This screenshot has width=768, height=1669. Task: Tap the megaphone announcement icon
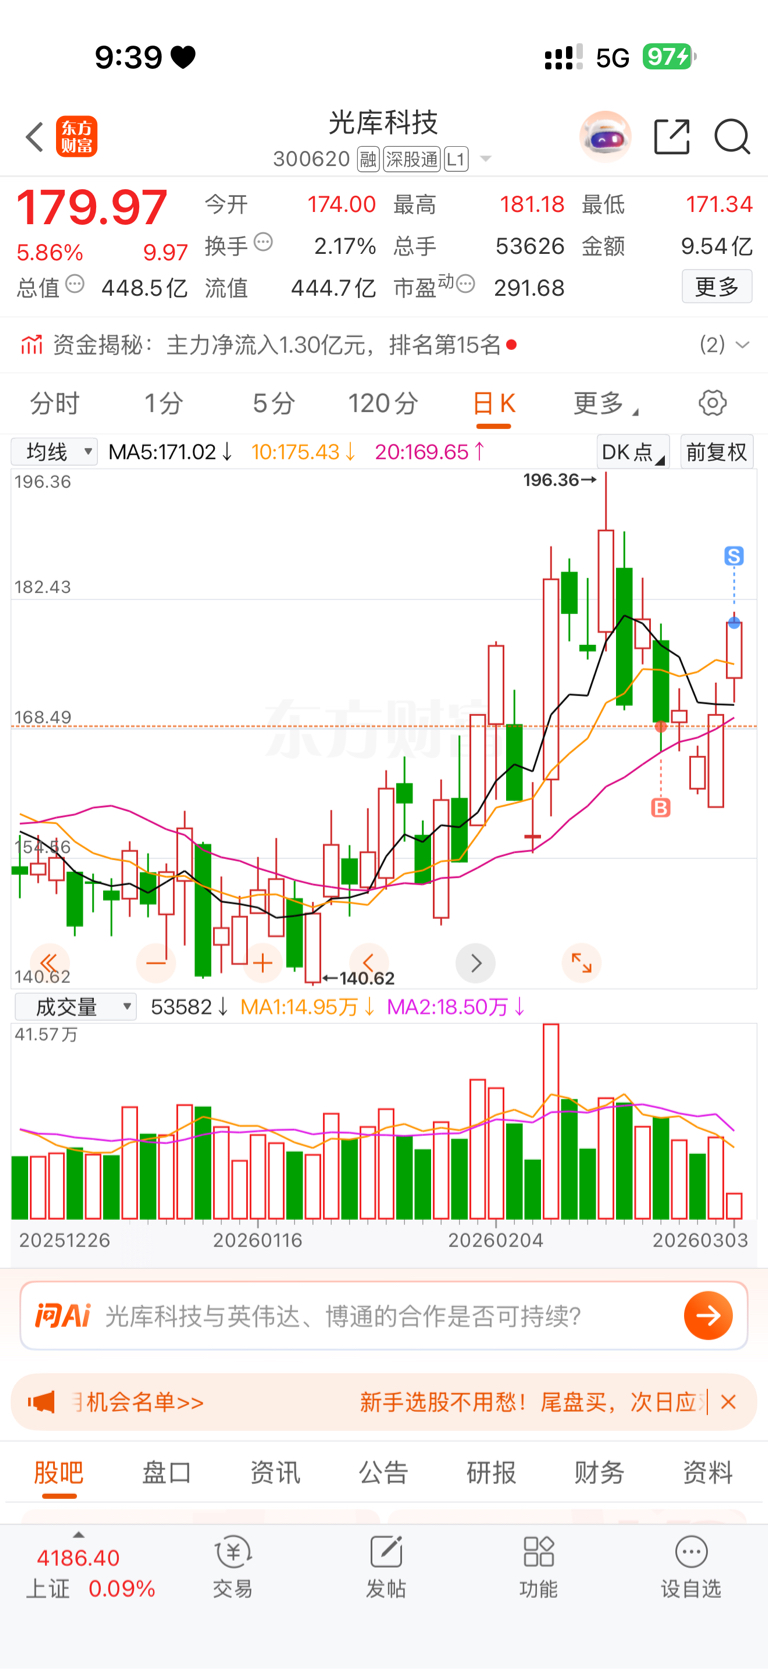[41, 1402]
